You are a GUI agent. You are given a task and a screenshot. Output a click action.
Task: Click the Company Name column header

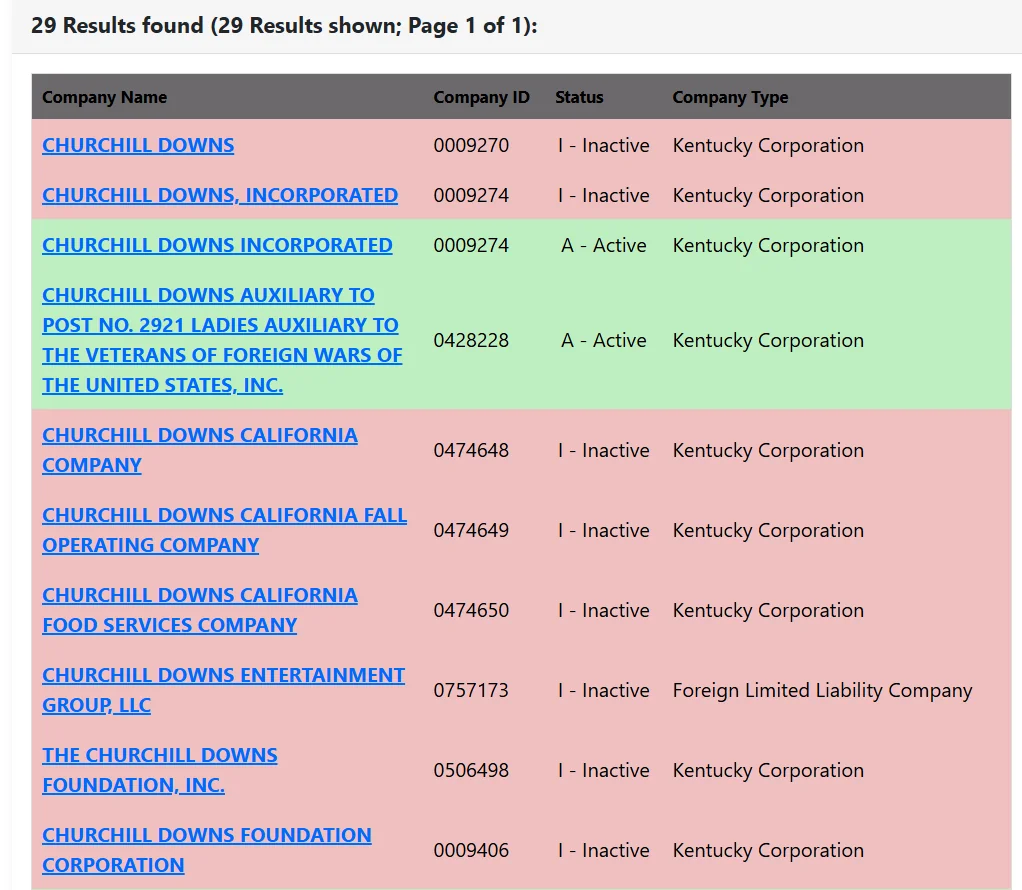click(104, 97)
